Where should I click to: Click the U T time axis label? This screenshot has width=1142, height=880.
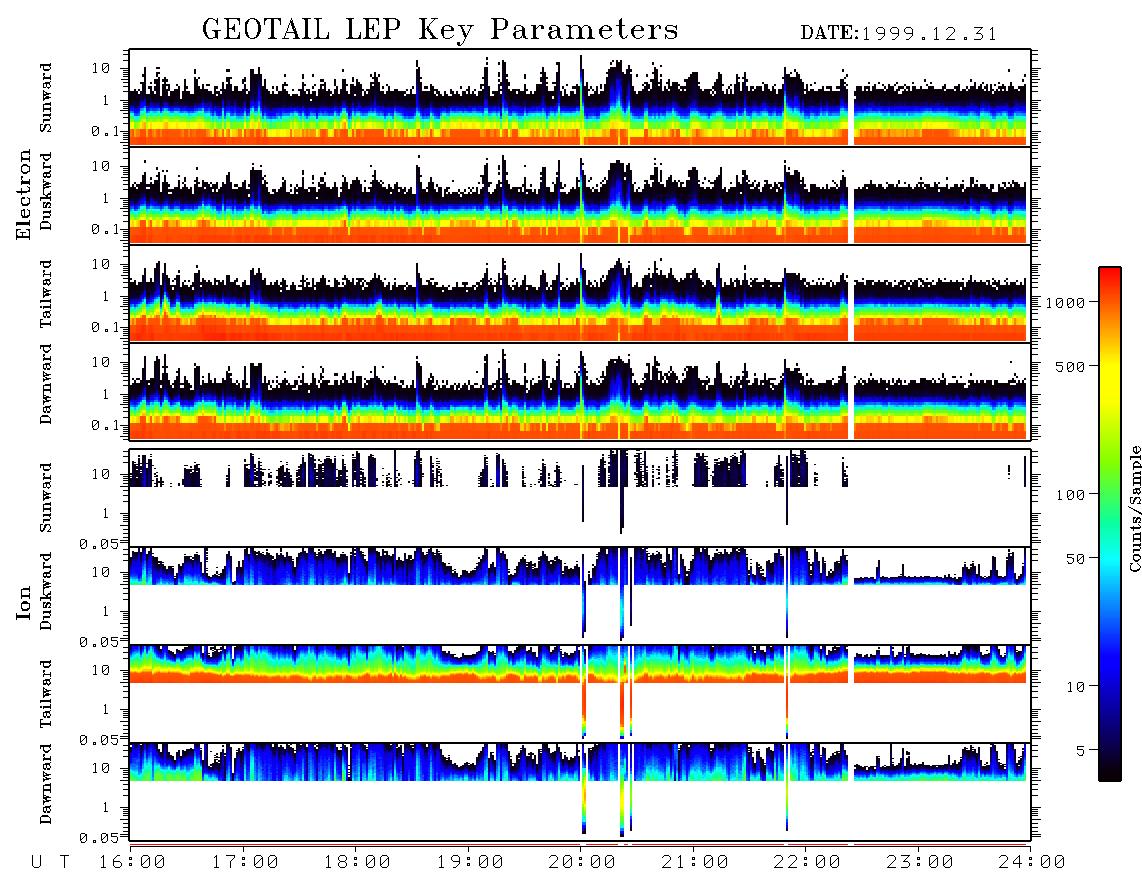(51, 863)
